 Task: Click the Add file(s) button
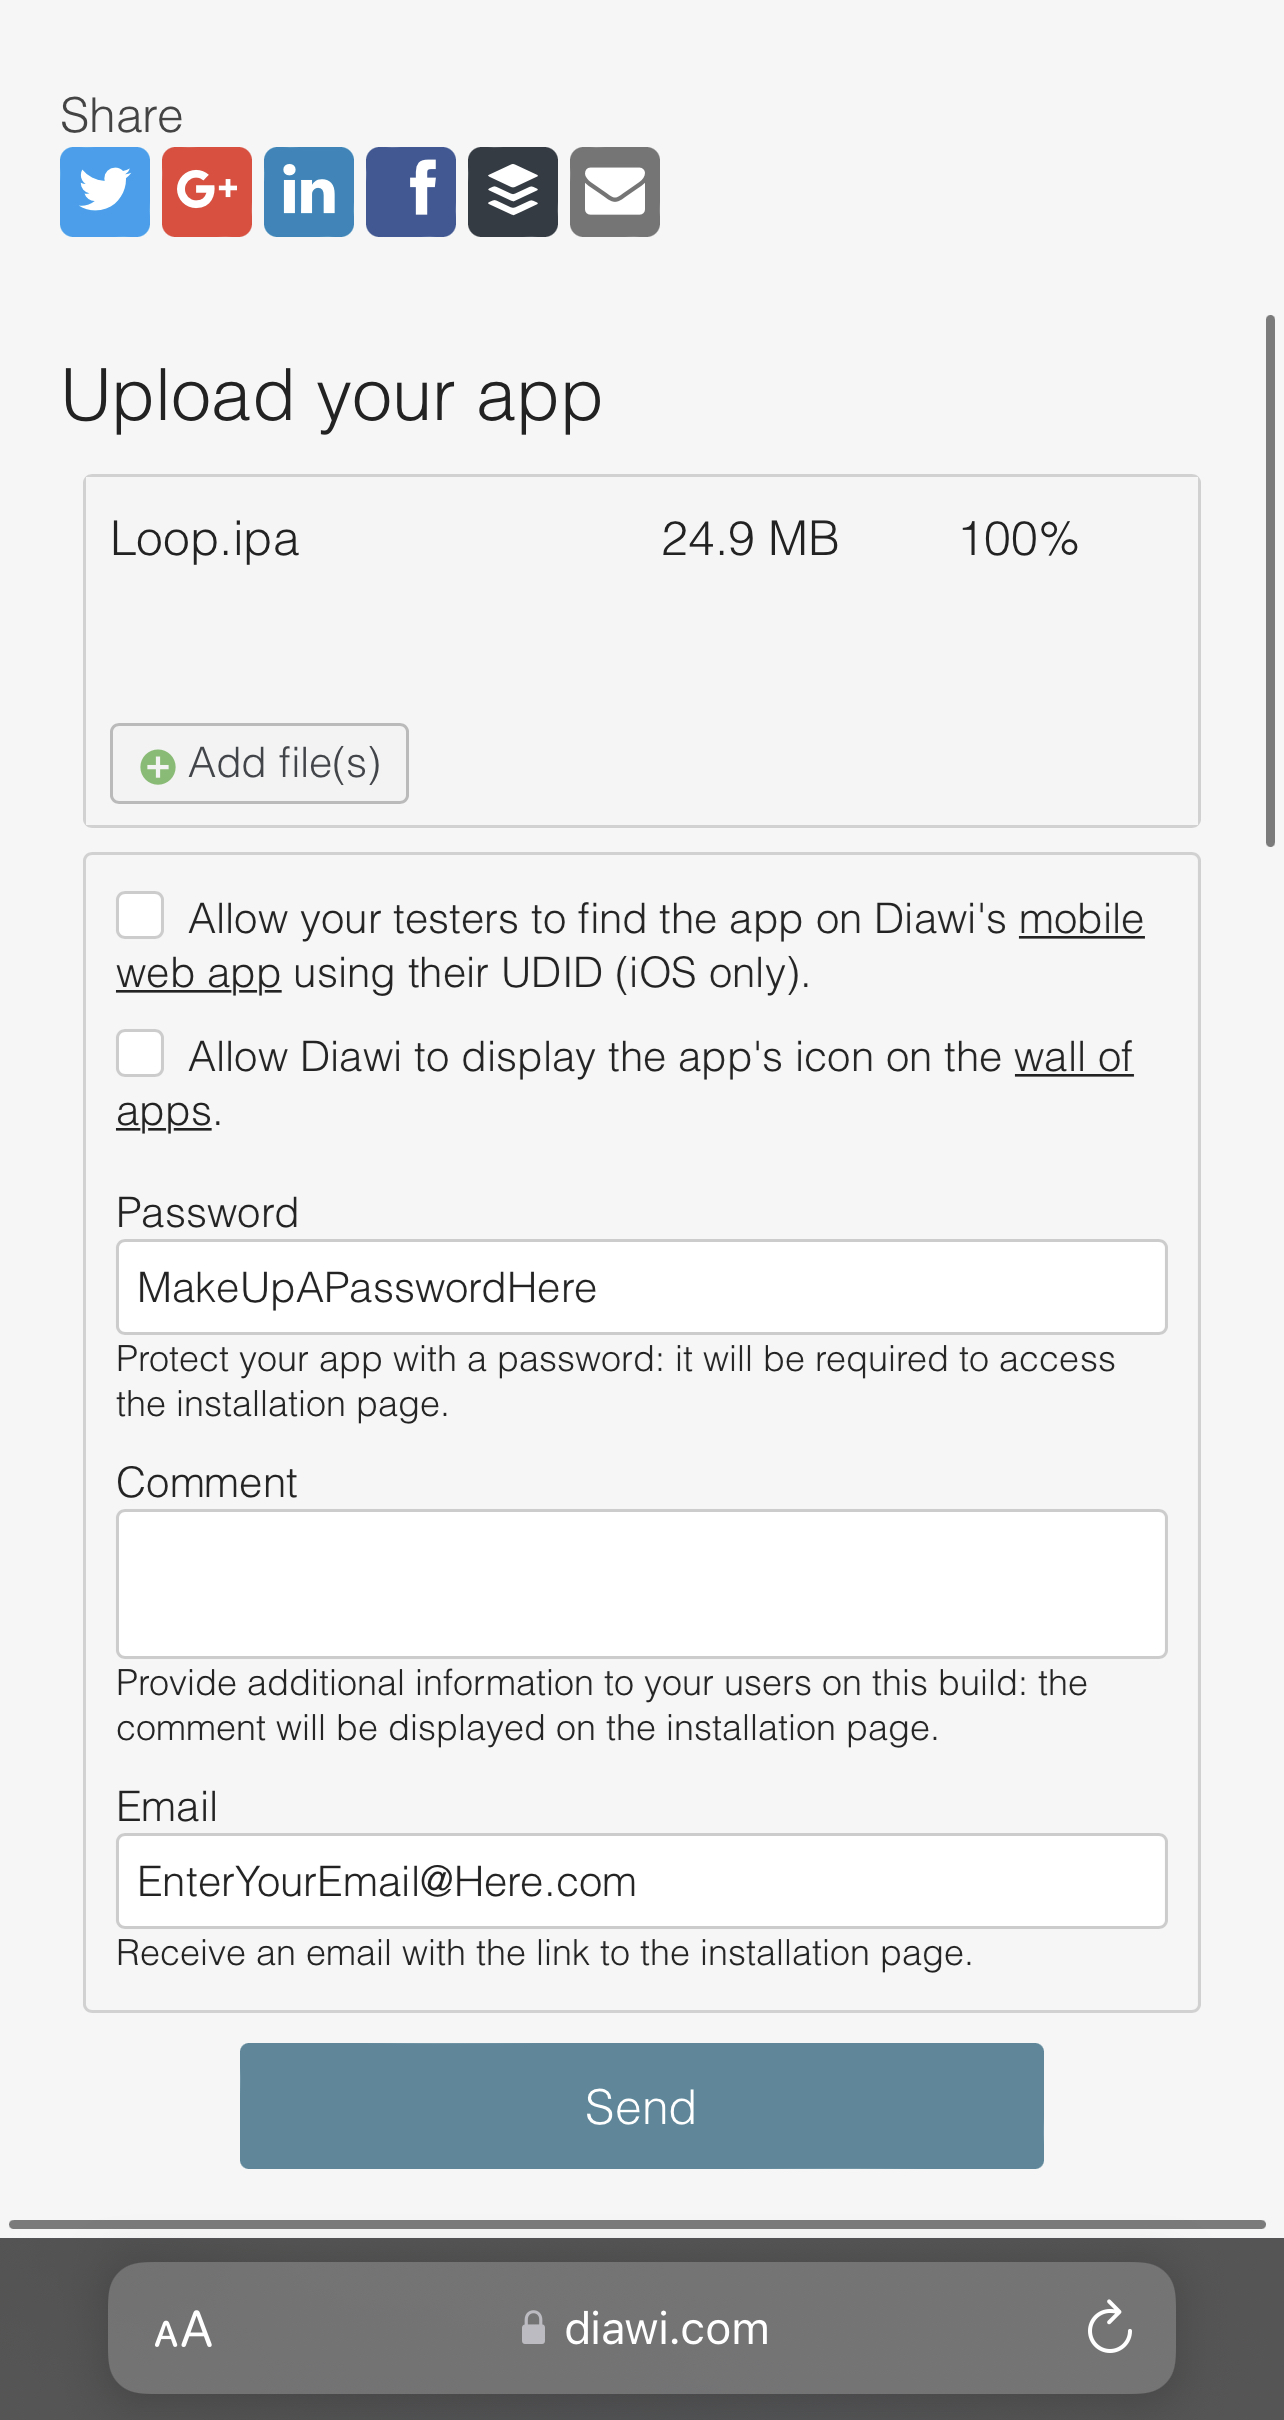[x=259, y=763]
